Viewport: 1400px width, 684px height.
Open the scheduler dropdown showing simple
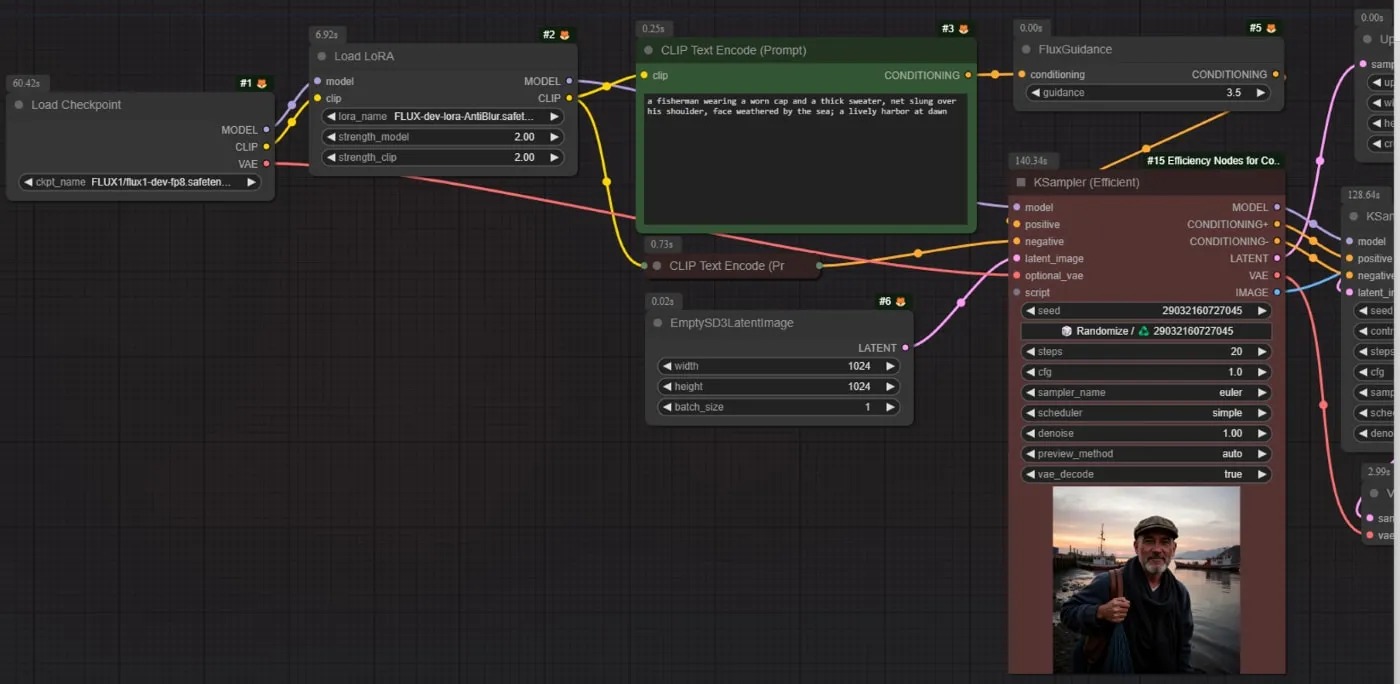point(1146,413)
